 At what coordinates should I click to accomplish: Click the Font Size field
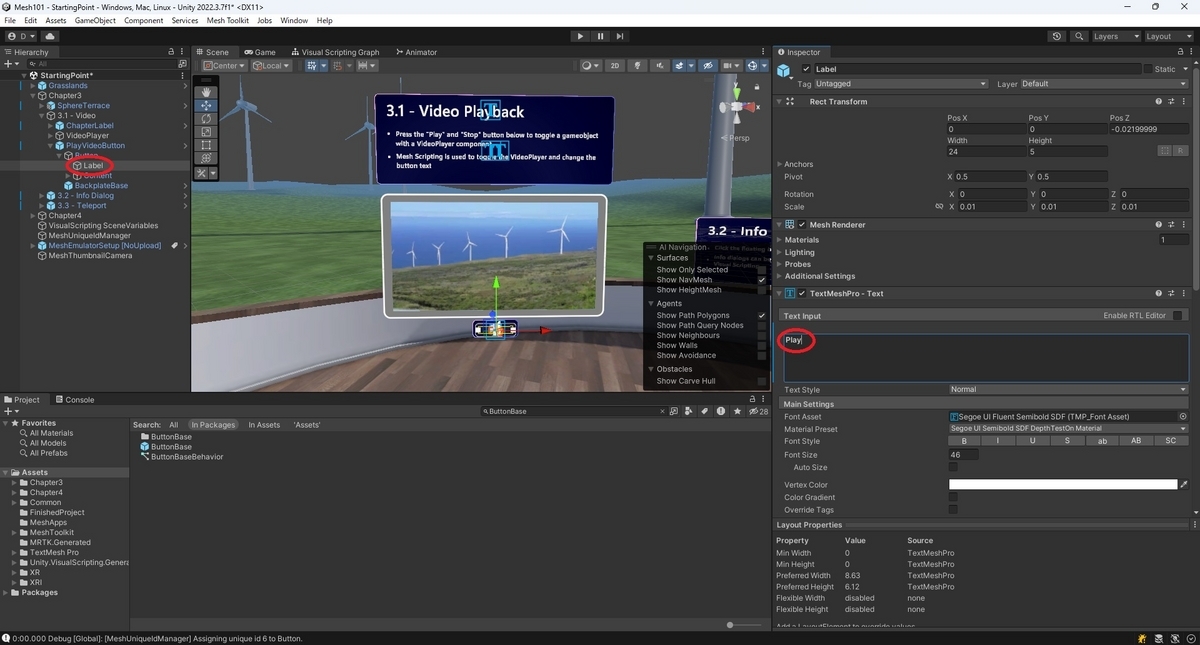pyautogui.click(x=964, y=454)
